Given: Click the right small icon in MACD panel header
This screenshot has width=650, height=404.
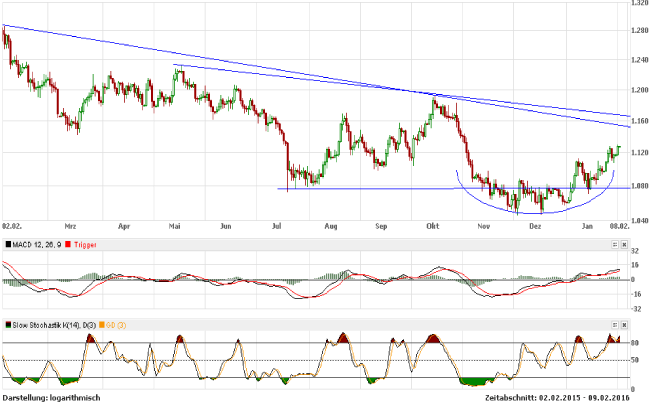Looking at the screenshot, I should click(625, 242).
